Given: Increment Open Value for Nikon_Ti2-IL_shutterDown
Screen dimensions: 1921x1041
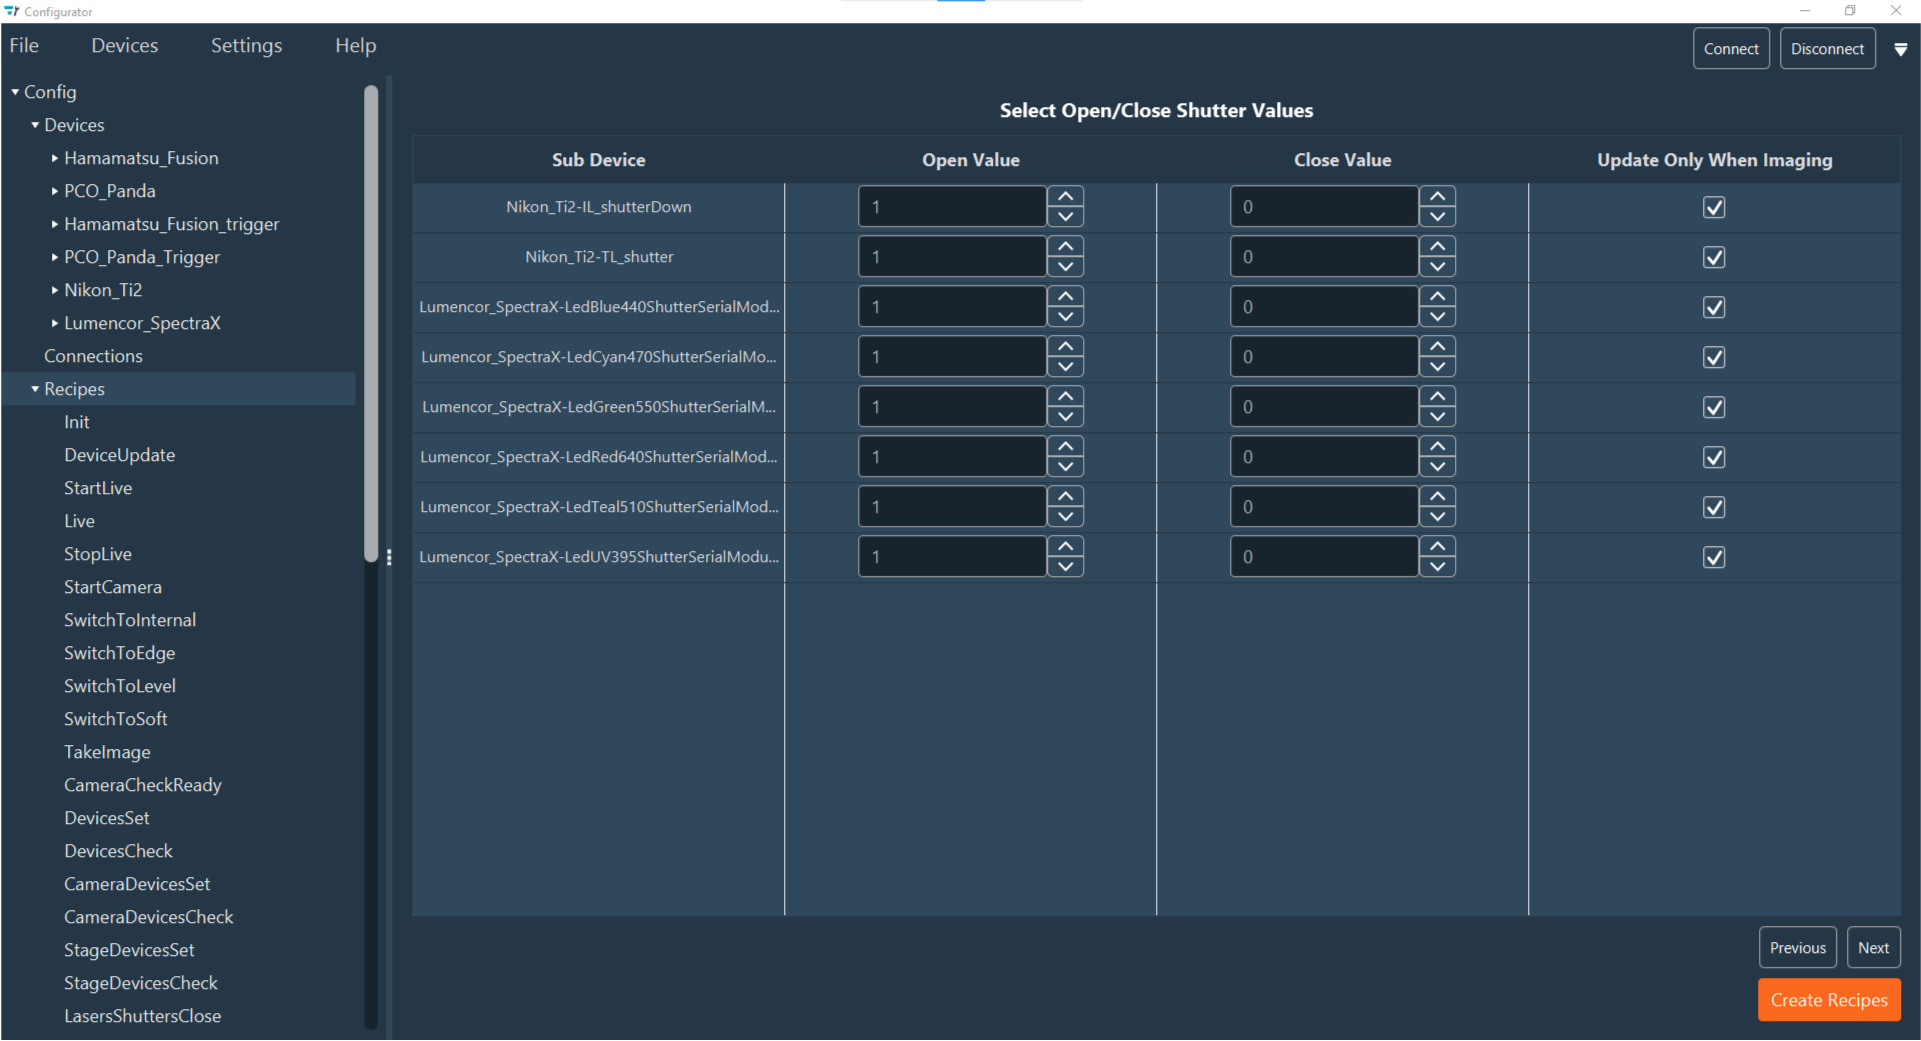Looking at the screenshot, I should point(1065,197).
